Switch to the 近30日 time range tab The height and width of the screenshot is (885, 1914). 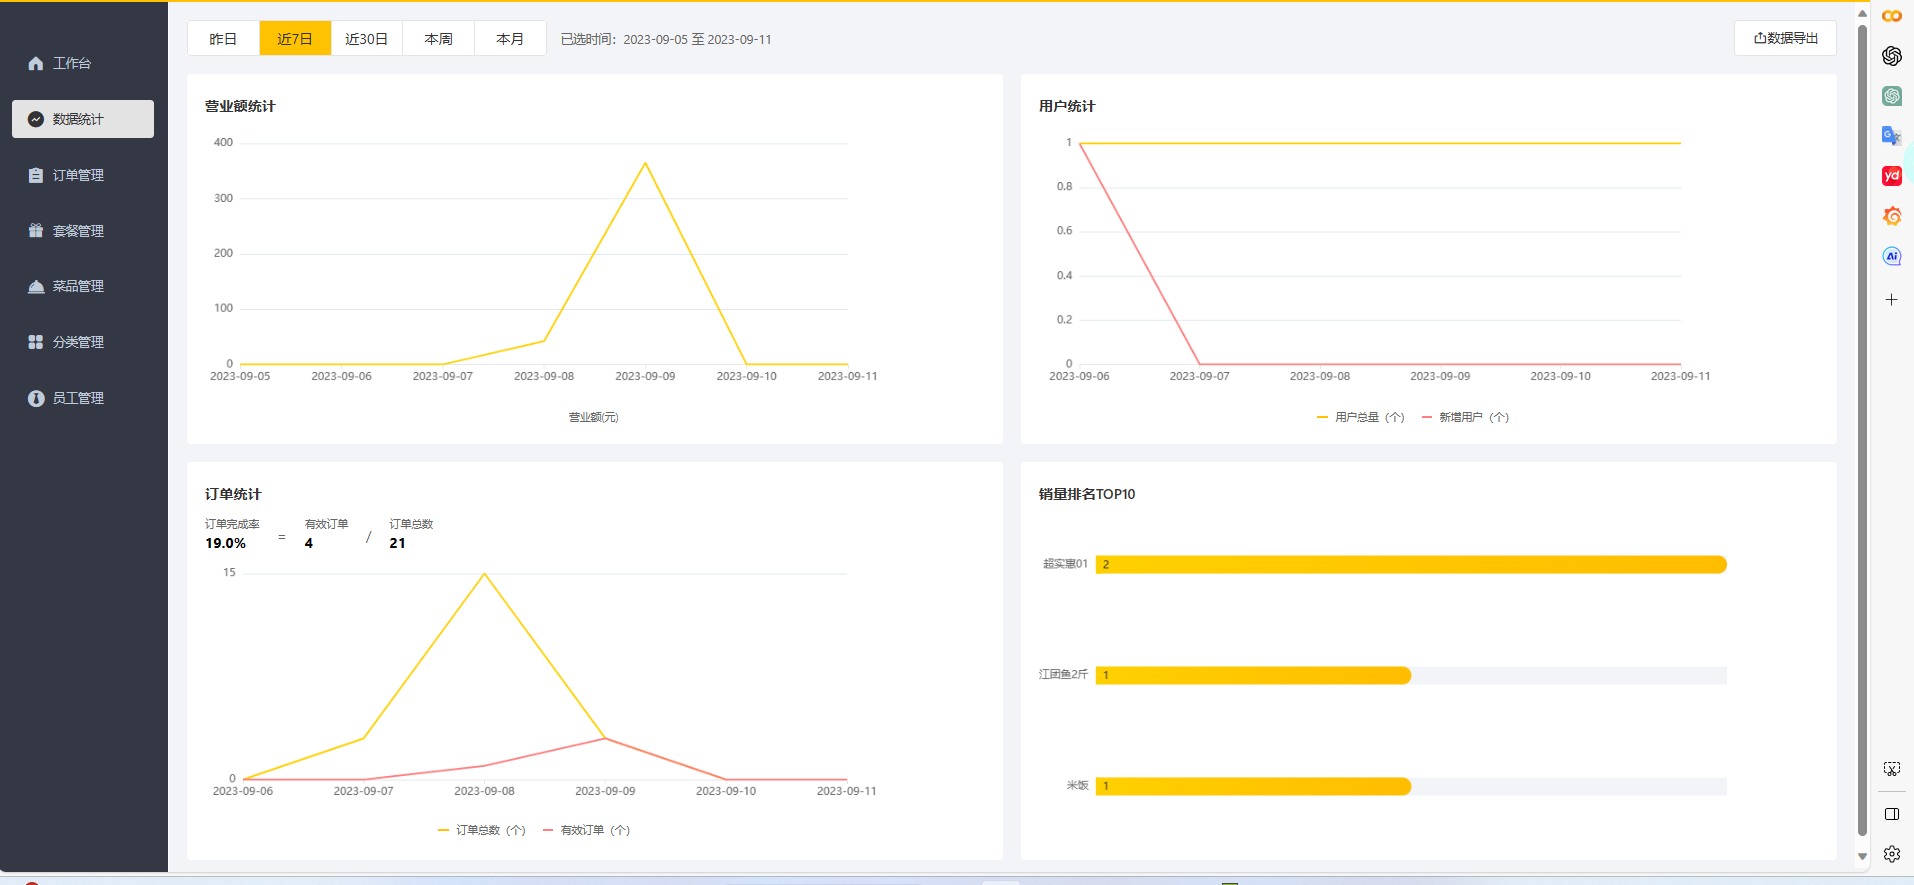(366, 39)
